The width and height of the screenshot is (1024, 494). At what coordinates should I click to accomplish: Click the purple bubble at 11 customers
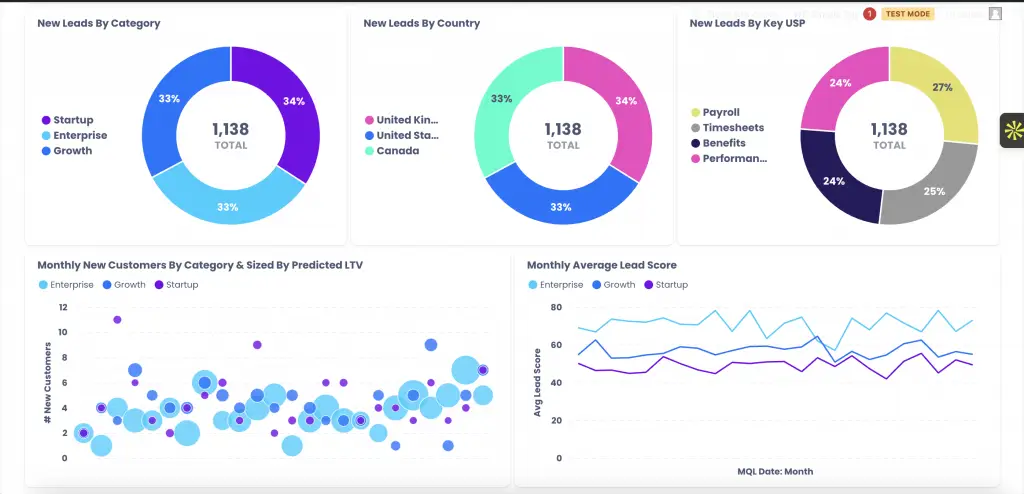click(x=117, y=320)
